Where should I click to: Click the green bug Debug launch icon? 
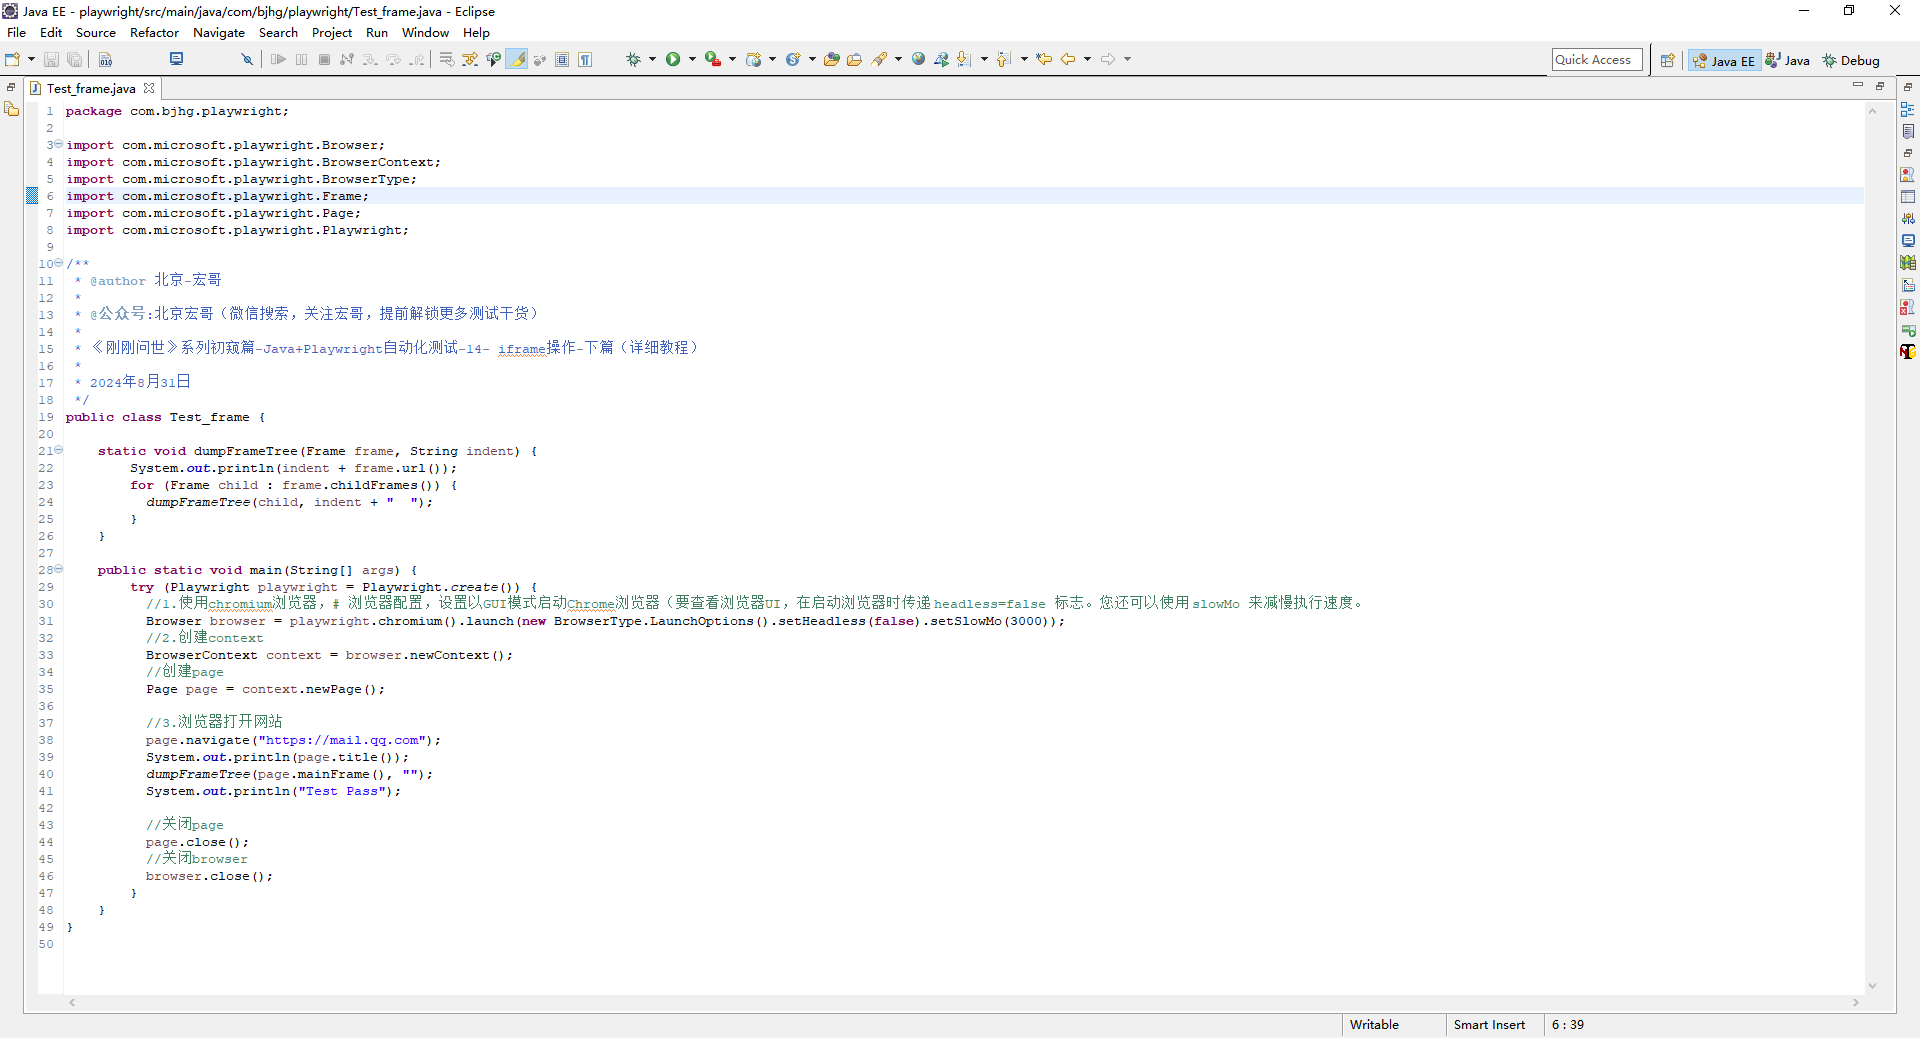[633, 60]
